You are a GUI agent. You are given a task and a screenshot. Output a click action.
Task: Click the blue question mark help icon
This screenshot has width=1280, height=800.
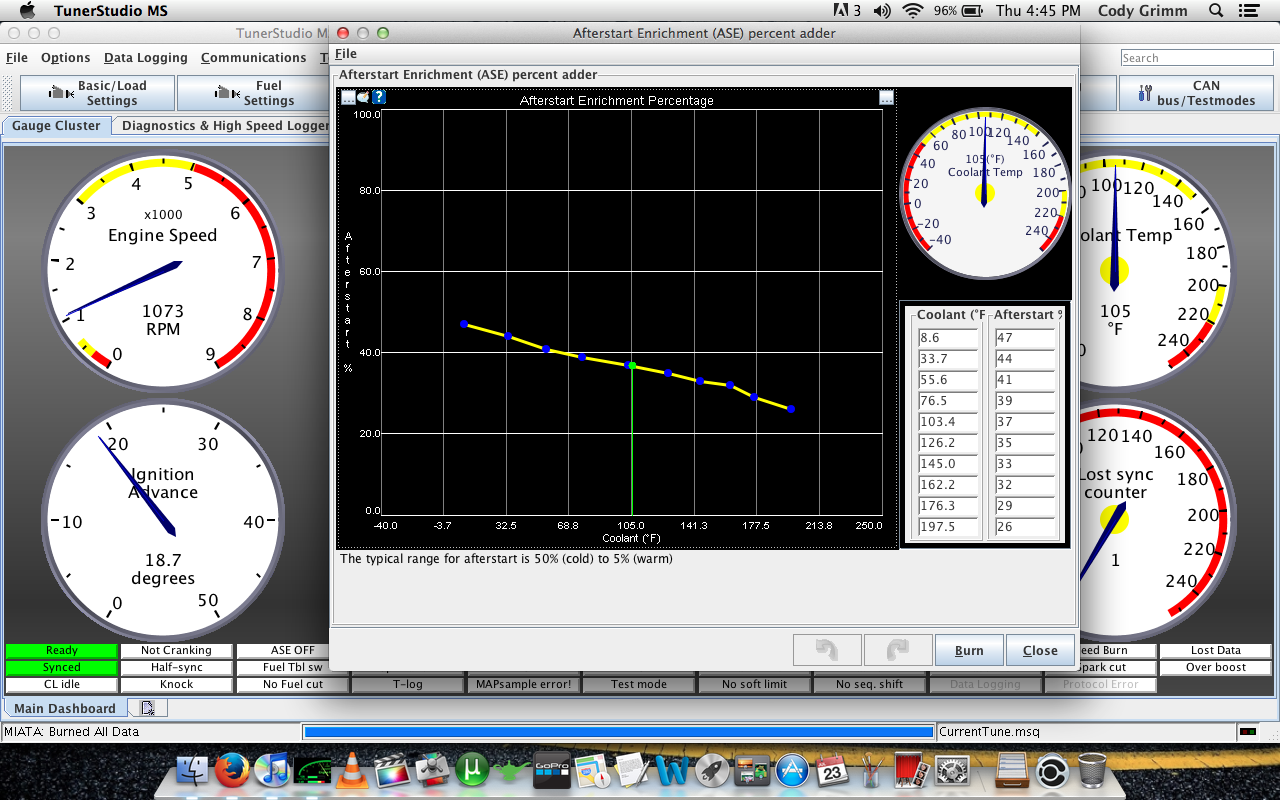click(379, 97)
